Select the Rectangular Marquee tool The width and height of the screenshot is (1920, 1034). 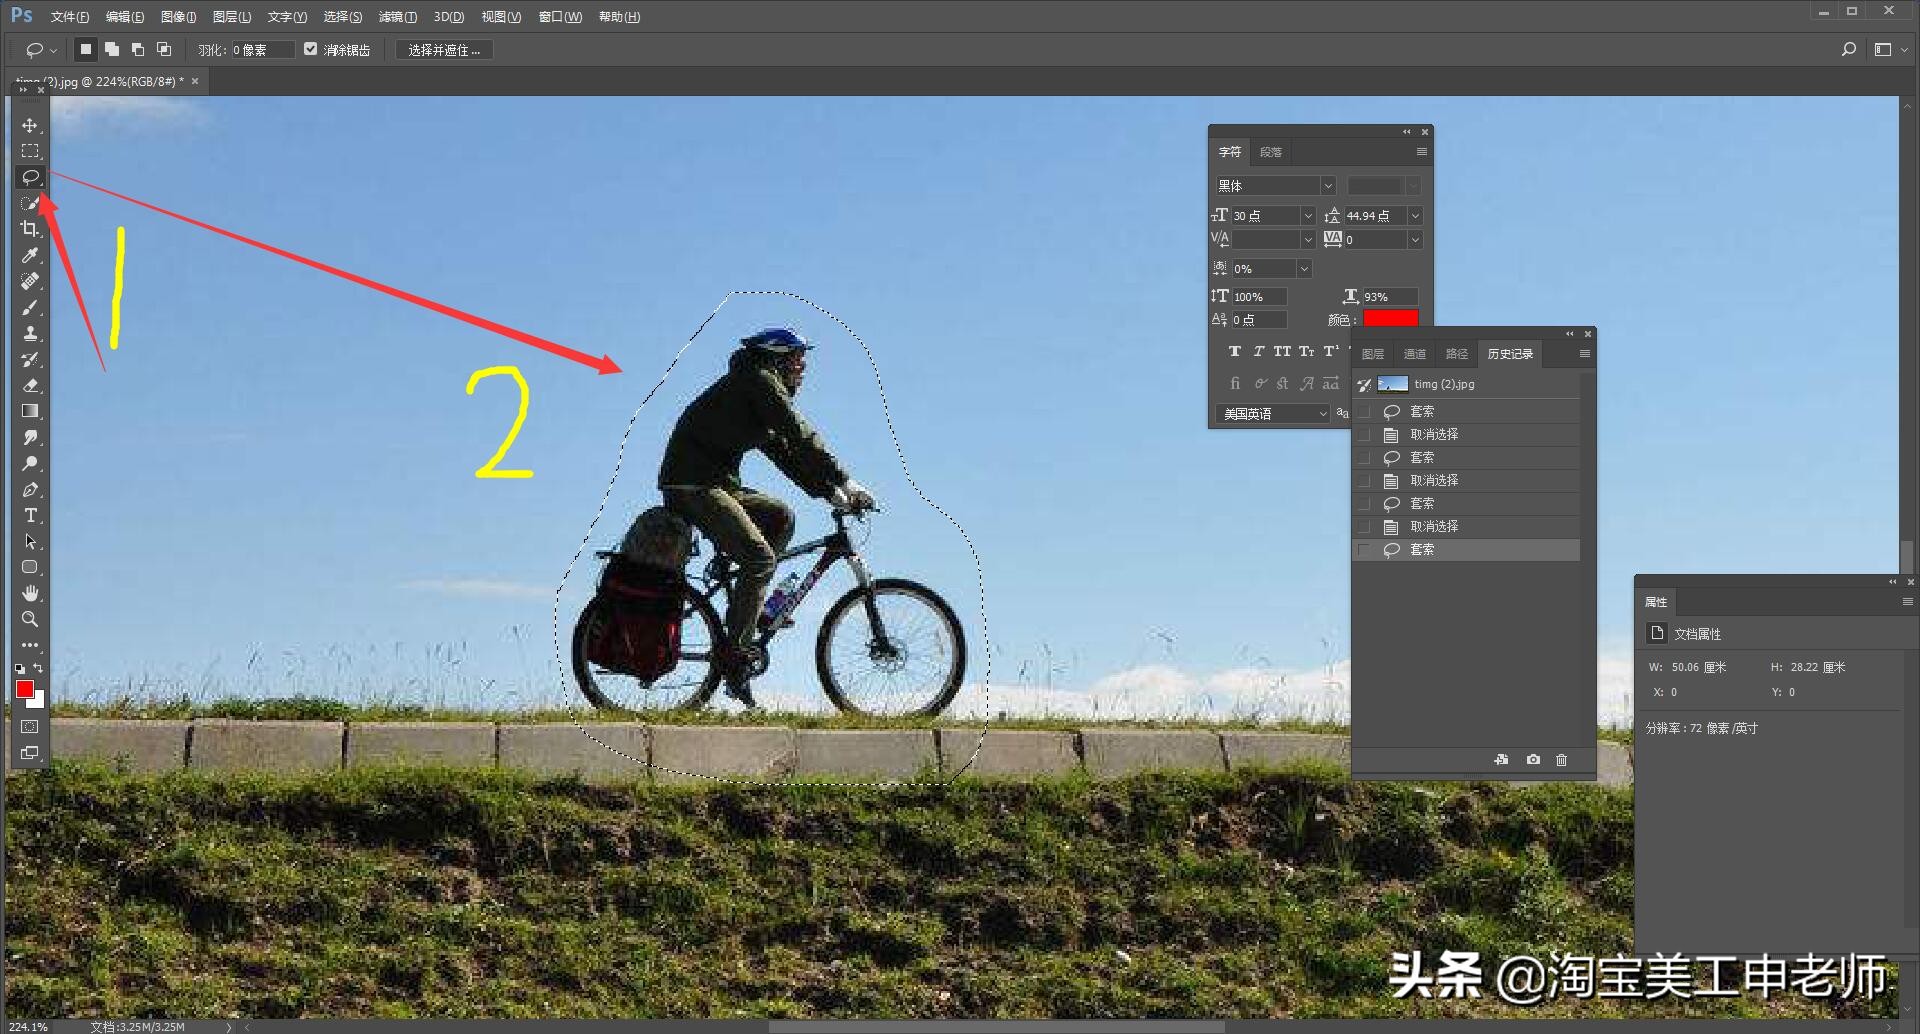pyautogui.click(x=30, y=151)
